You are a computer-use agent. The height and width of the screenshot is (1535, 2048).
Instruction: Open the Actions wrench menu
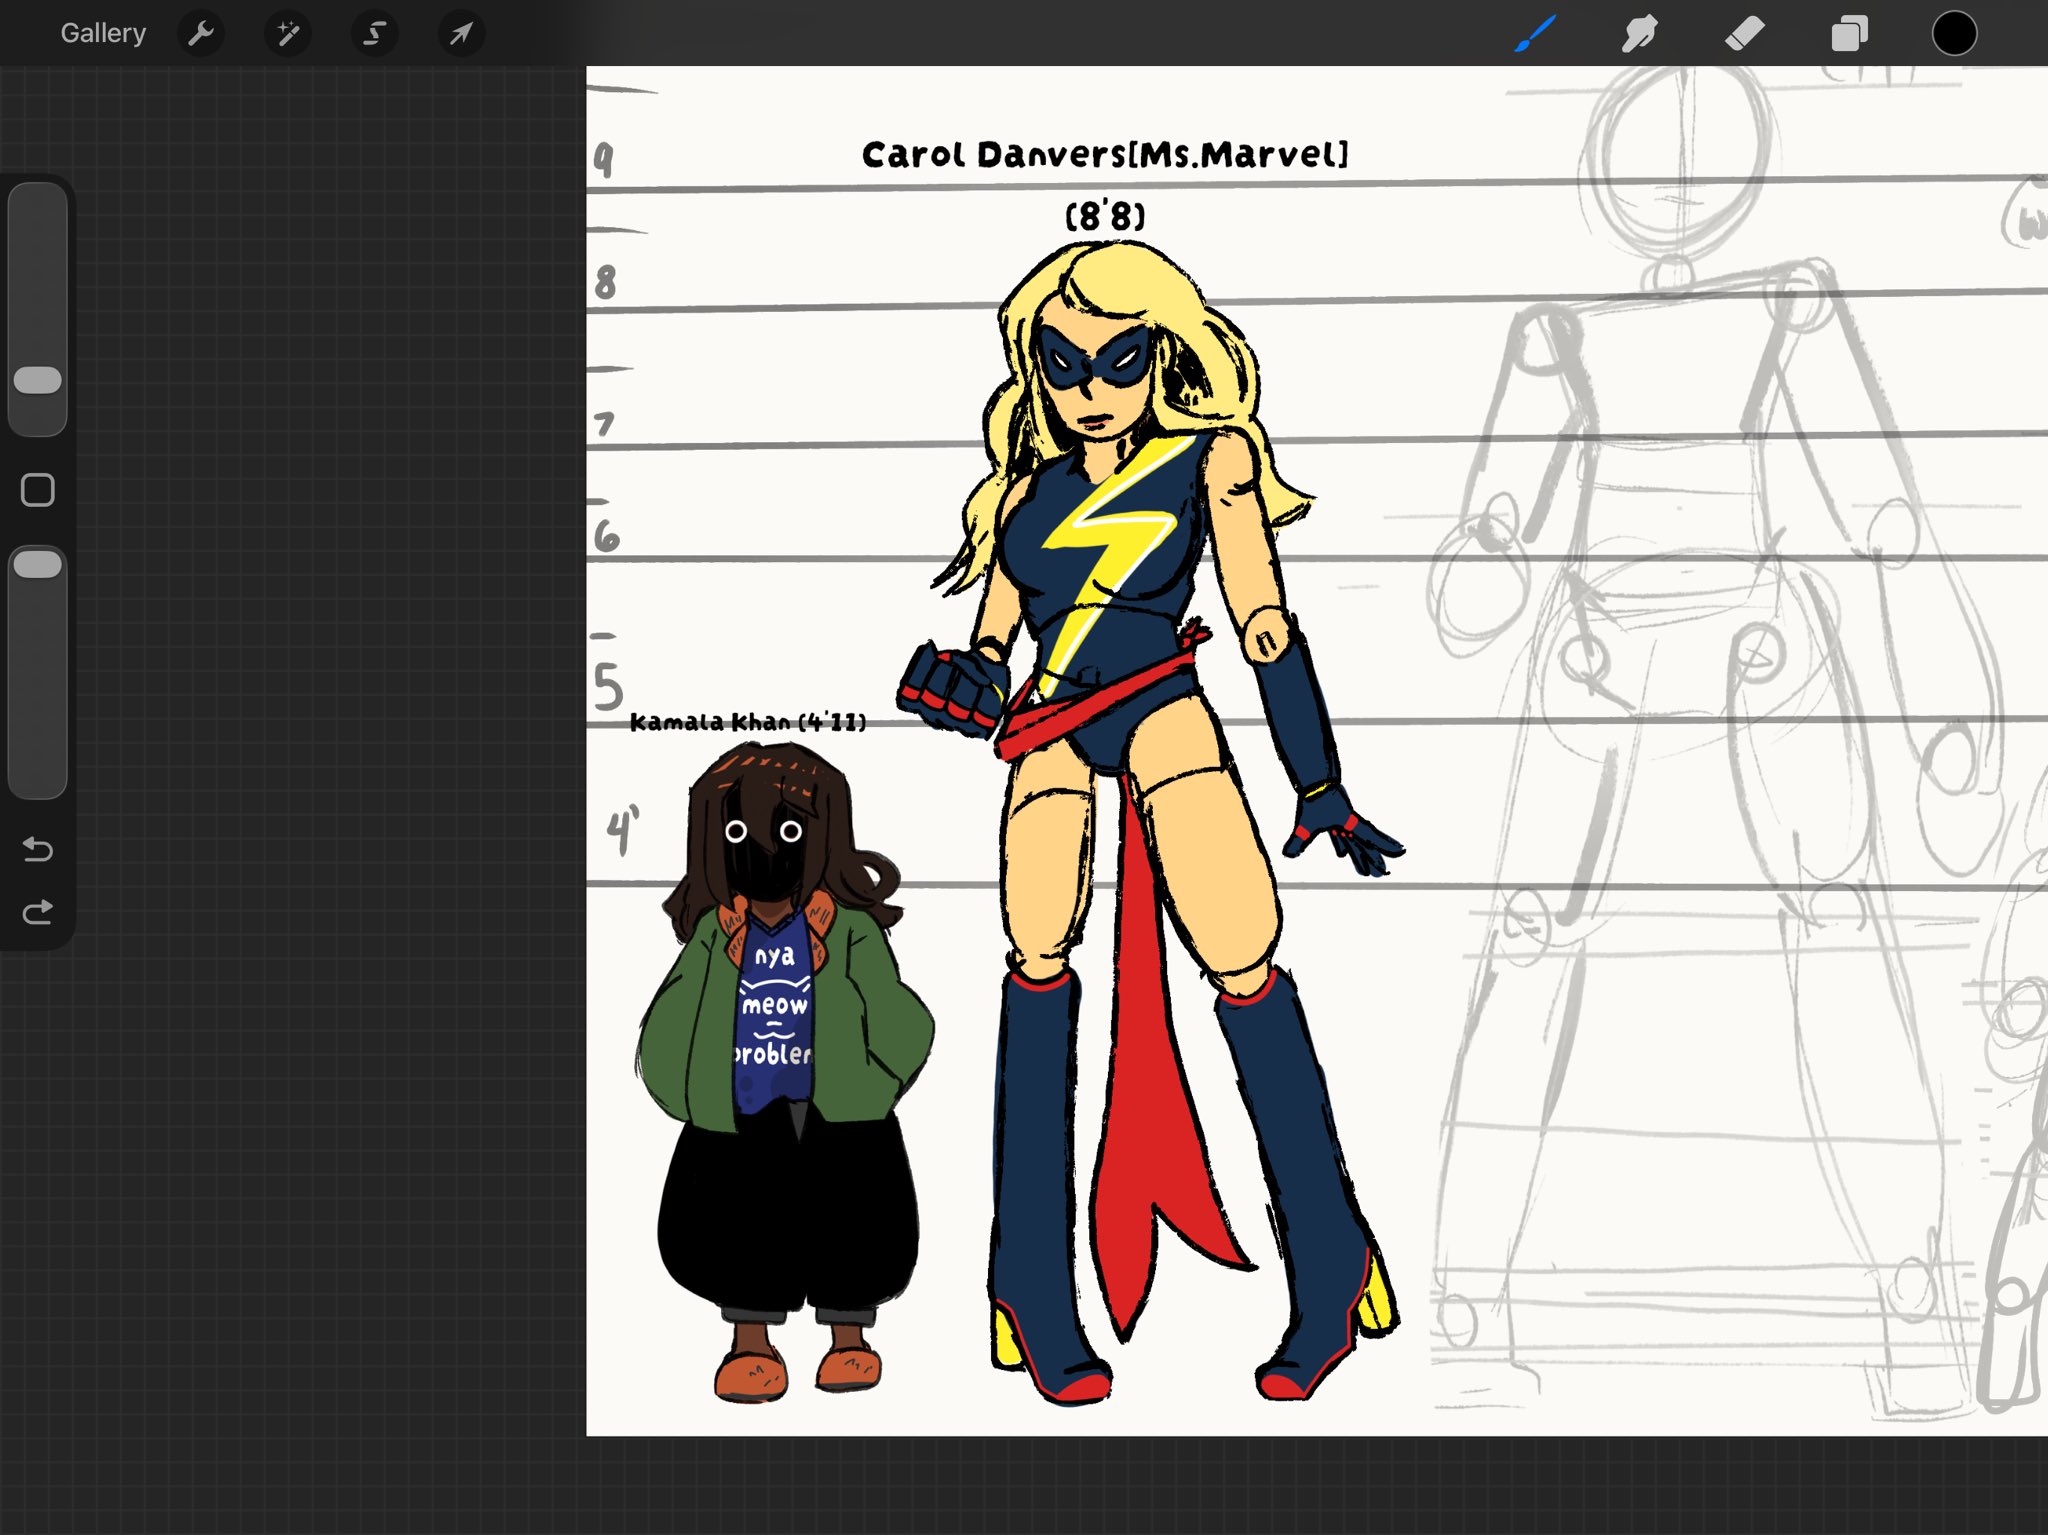click(x=201, y=34)
